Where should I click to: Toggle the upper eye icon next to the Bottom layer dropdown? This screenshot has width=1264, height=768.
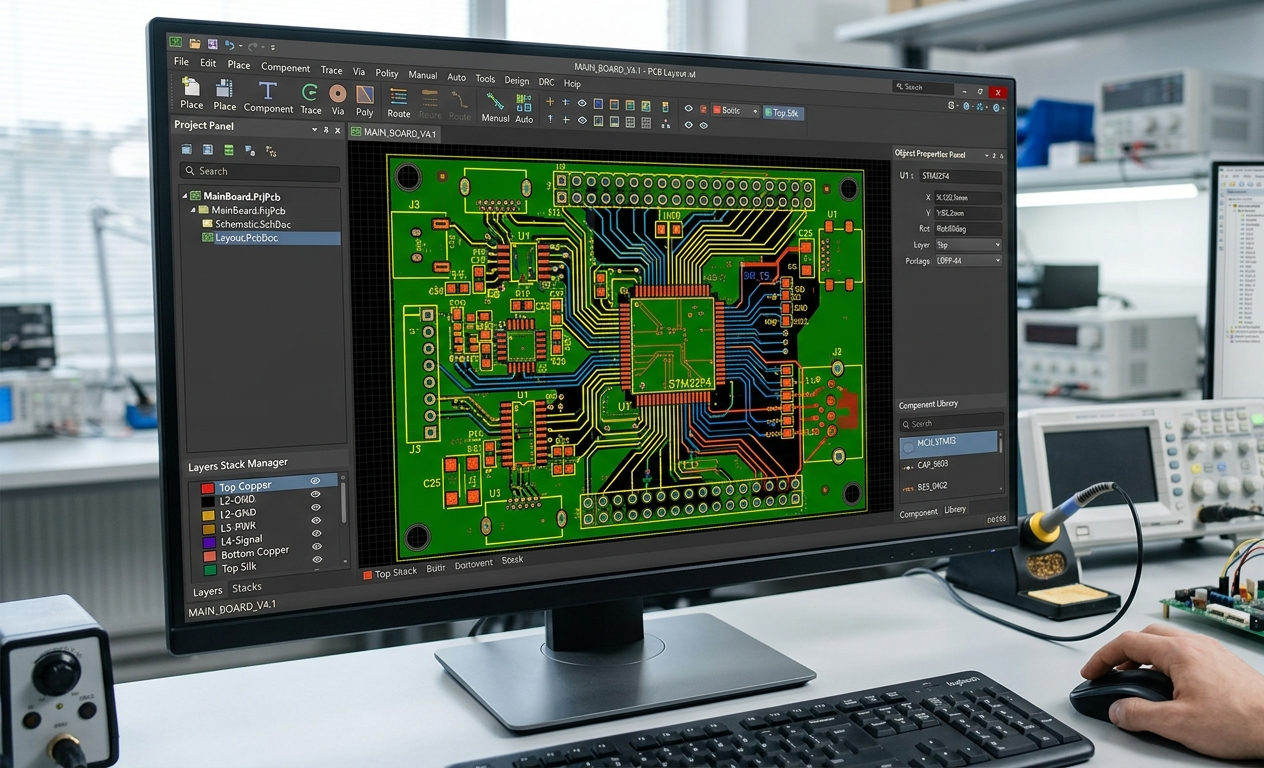689,108
